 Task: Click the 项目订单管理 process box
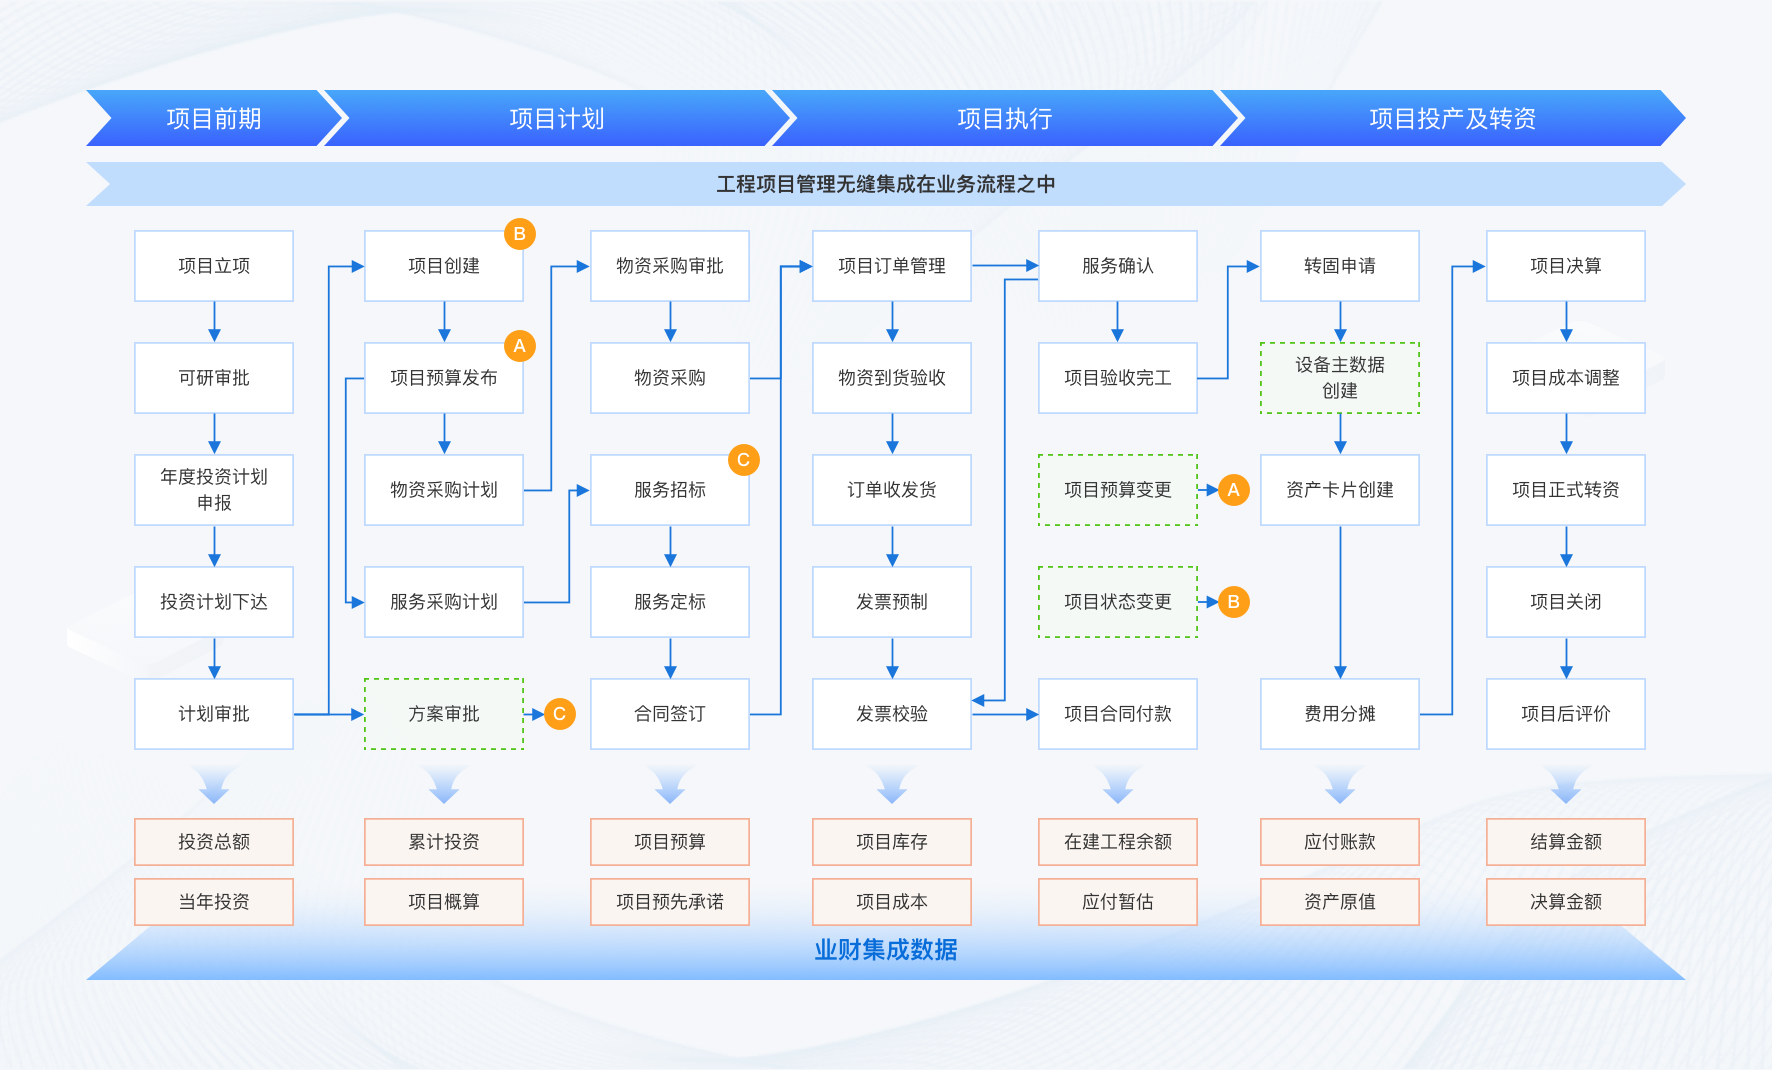(x=891, y=266)
